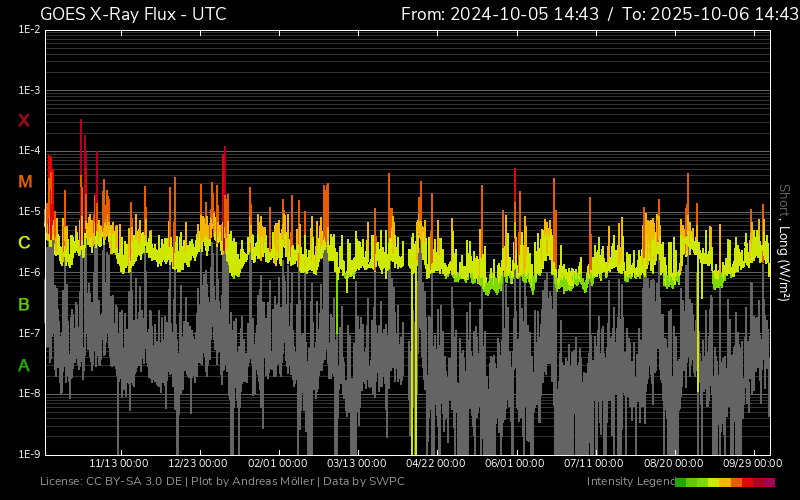Click the 02/01 00:00 x-axis tick label
This screenshot has width=800, height=500.
[277, 464]
